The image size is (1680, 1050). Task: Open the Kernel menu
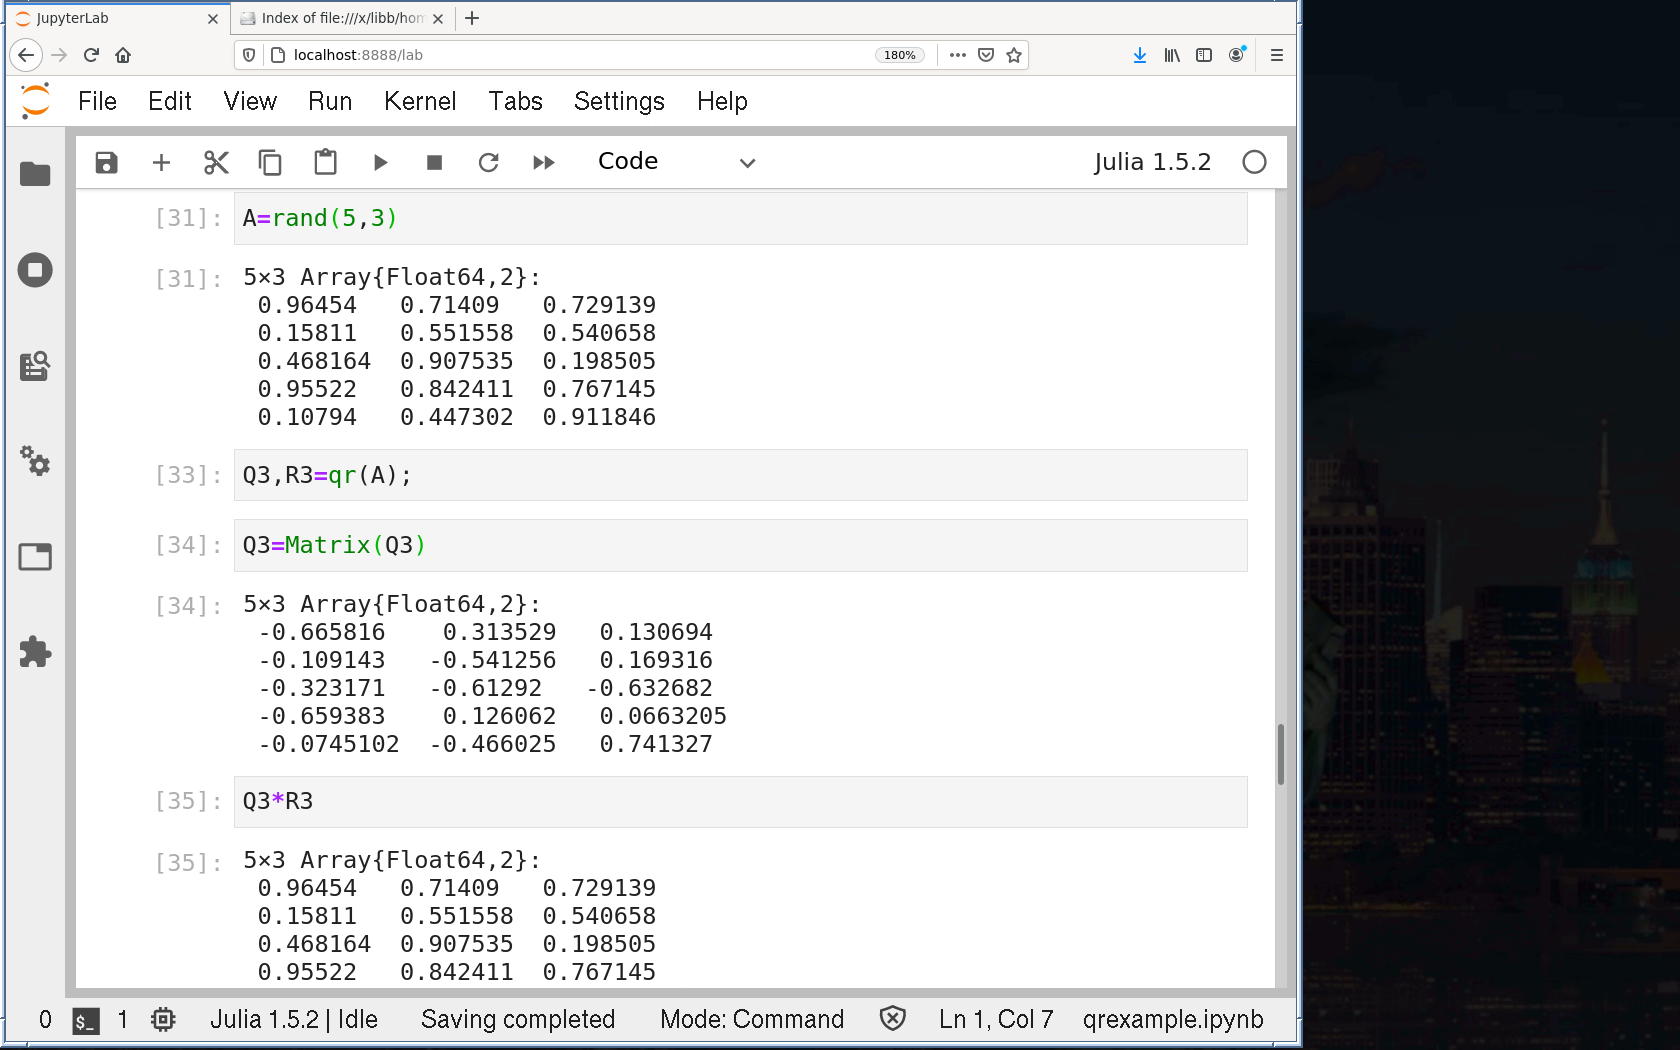click(419, 101)
